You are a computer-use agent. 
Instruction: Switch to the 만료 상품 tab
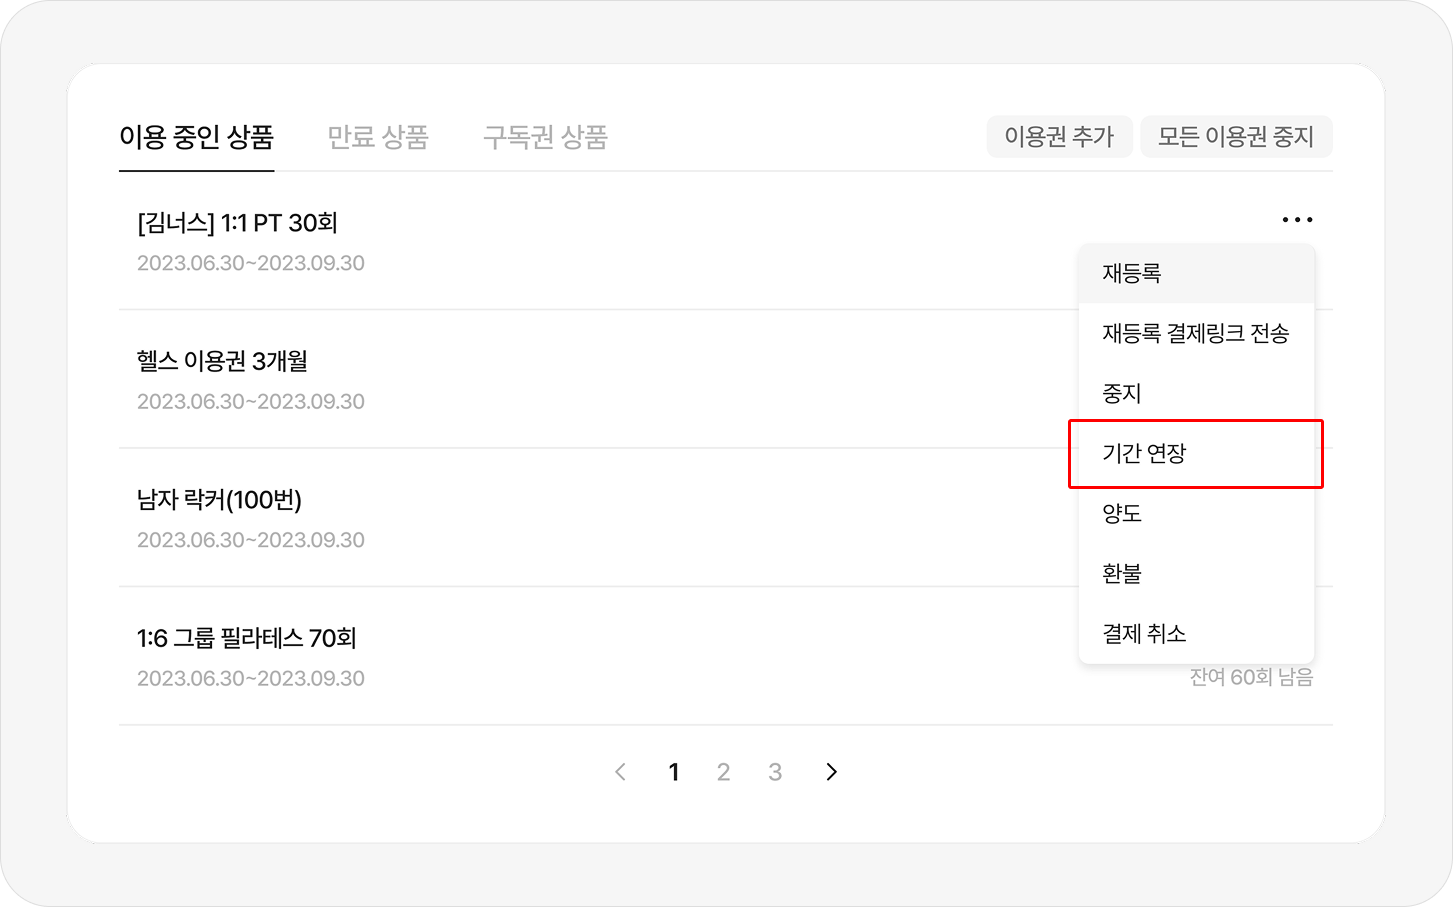[378, 137]
